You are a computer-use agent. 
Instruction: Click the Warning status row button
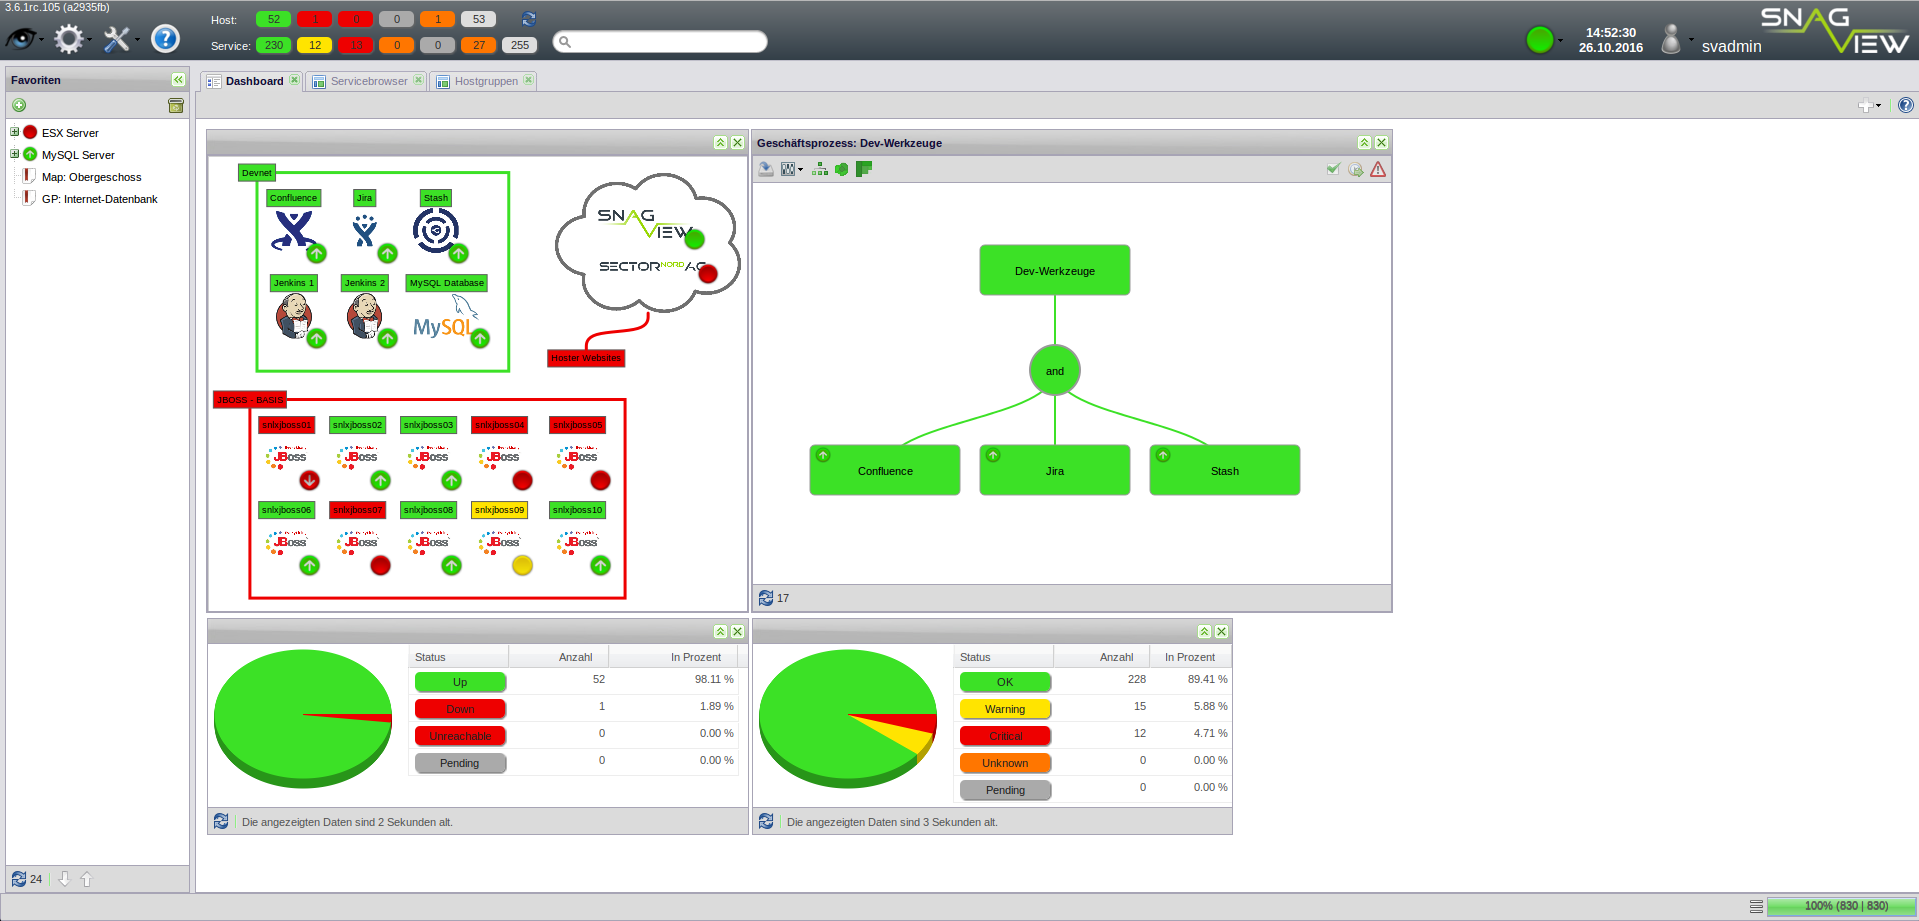(1005, 709)
